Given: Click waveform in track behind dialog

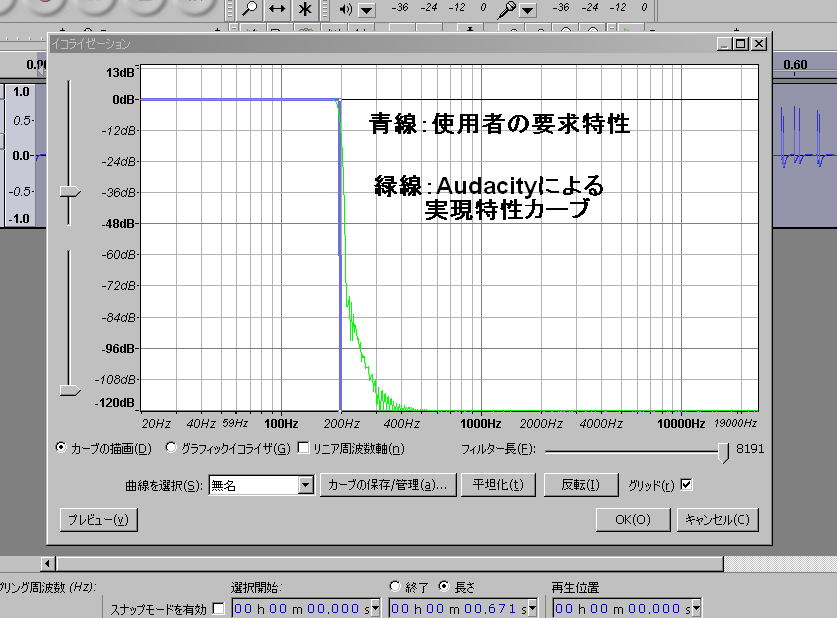Looking at the screenshot, I should pyautogui.click(x=805, y=155).
